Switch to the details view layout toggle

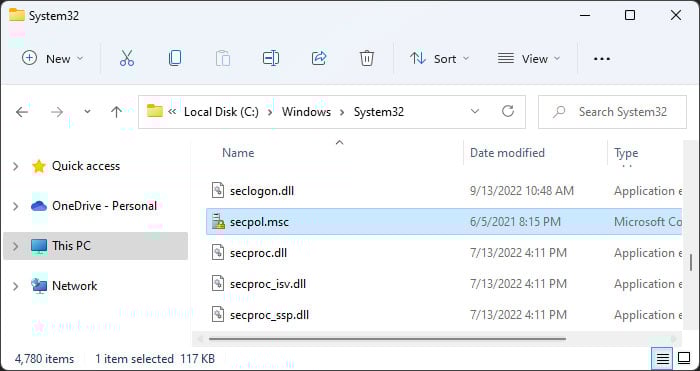pyautogui.click(x=663, y=358)
